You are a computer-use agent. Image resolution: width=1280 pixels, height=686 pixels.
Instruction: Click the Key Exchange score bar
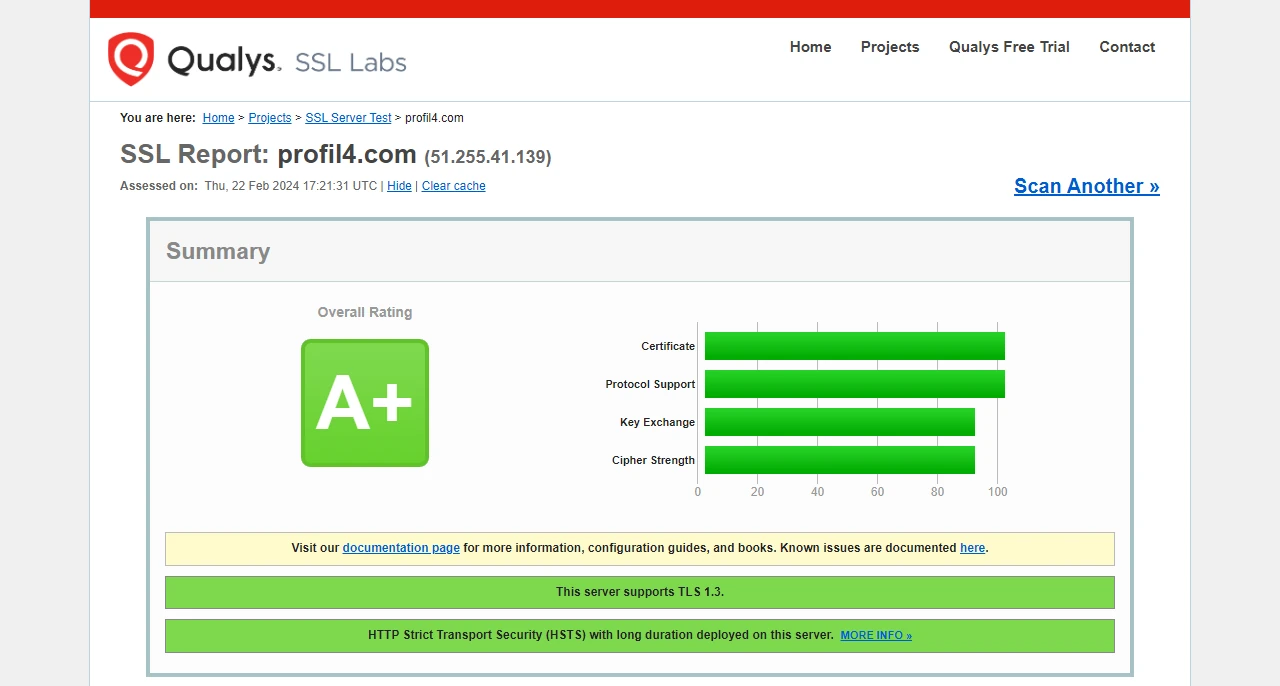coord(840,422)
